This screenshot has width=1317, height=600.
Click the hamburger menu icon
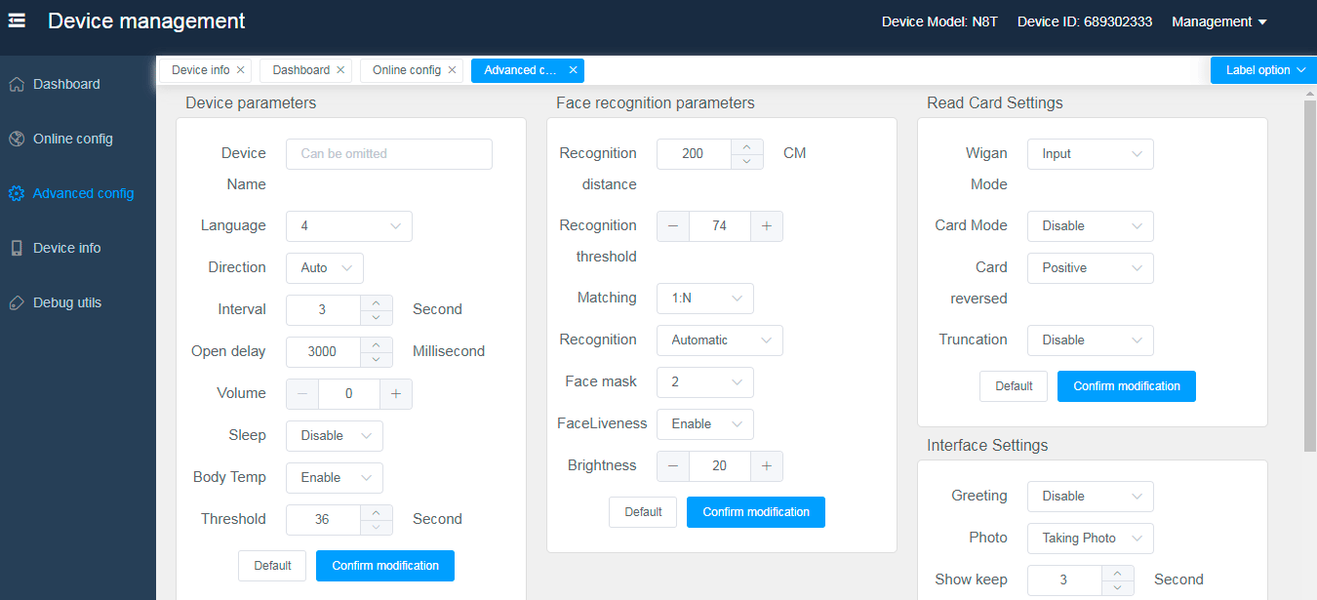pos(17,21)
